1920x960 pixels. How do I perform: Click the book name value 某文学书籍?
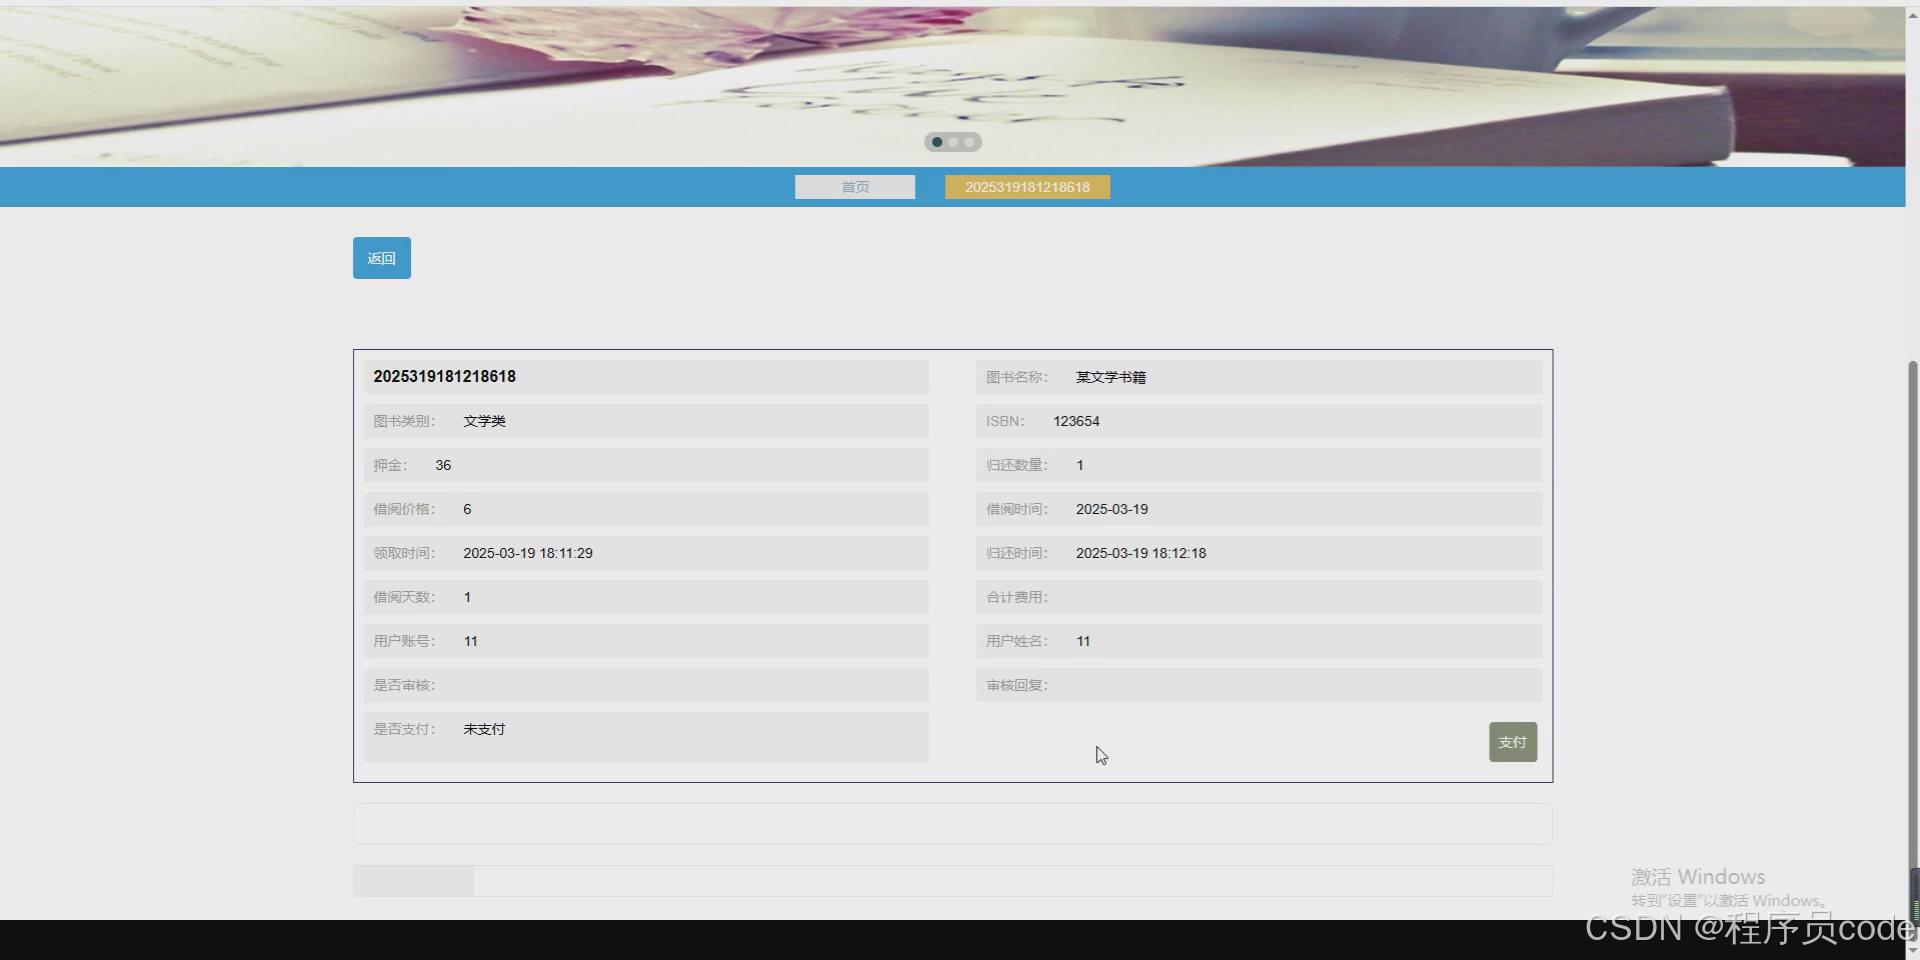[x=1111, y=377]
